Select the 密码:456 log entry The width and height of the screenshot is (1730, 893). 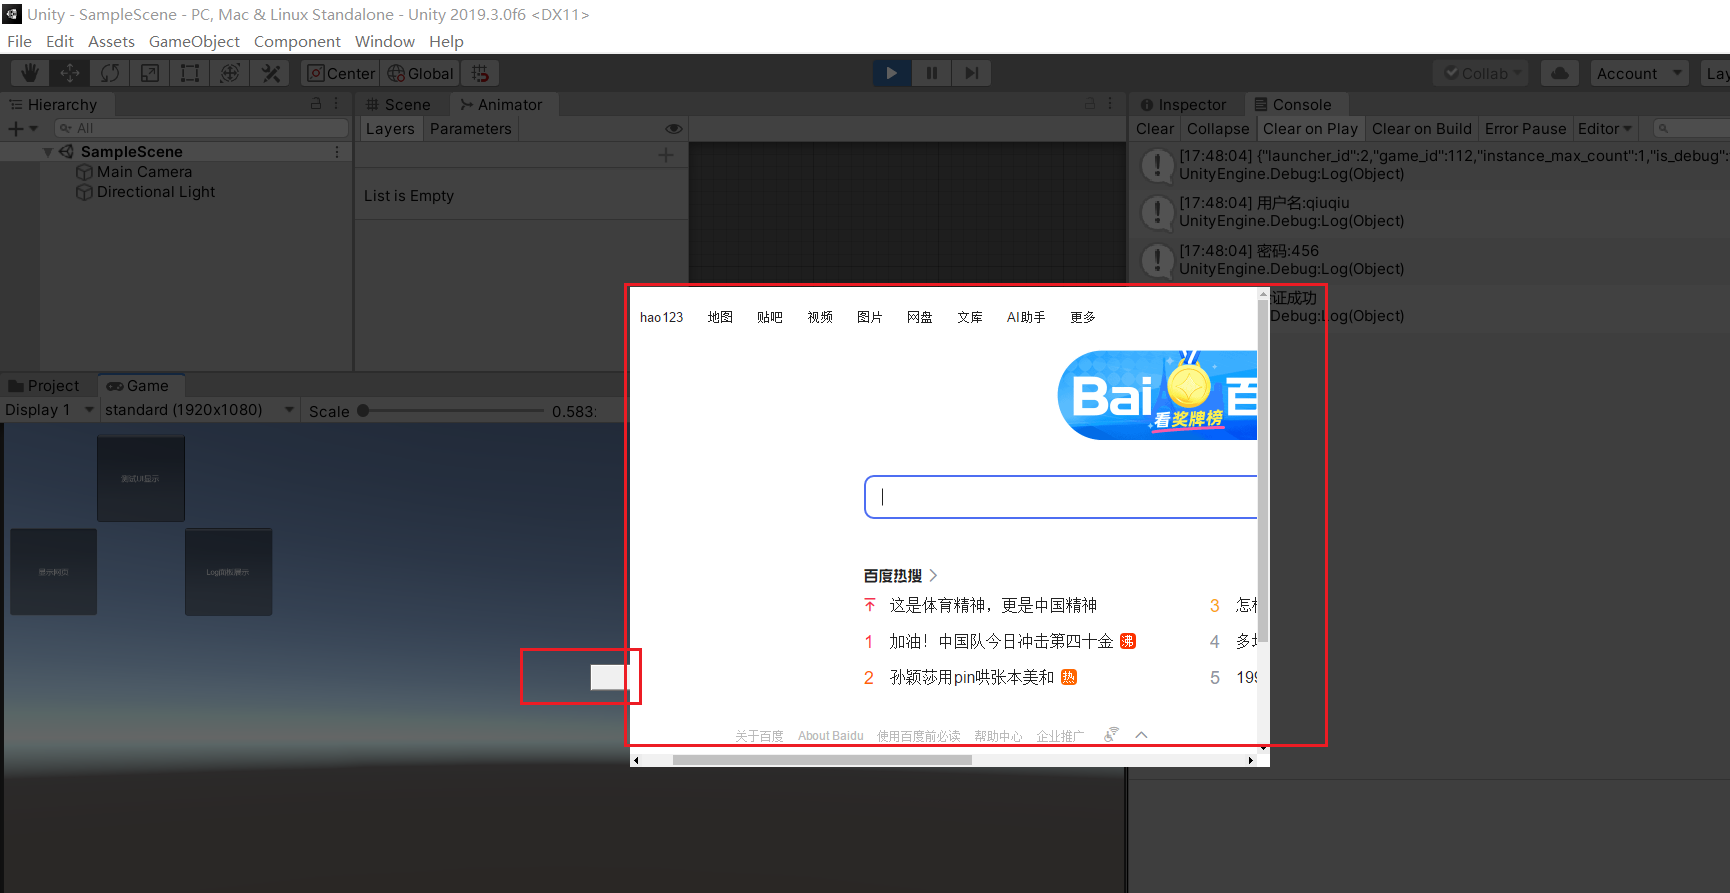[1430, 260]
